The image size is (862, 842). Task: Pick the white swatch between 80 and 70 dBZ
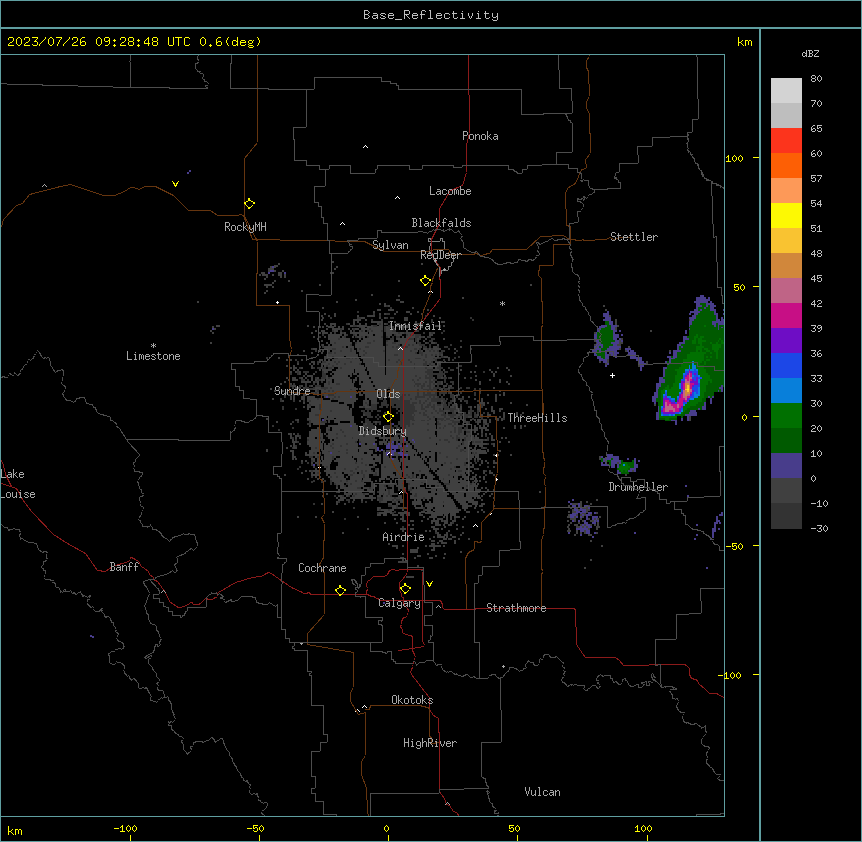click(786, 91)
